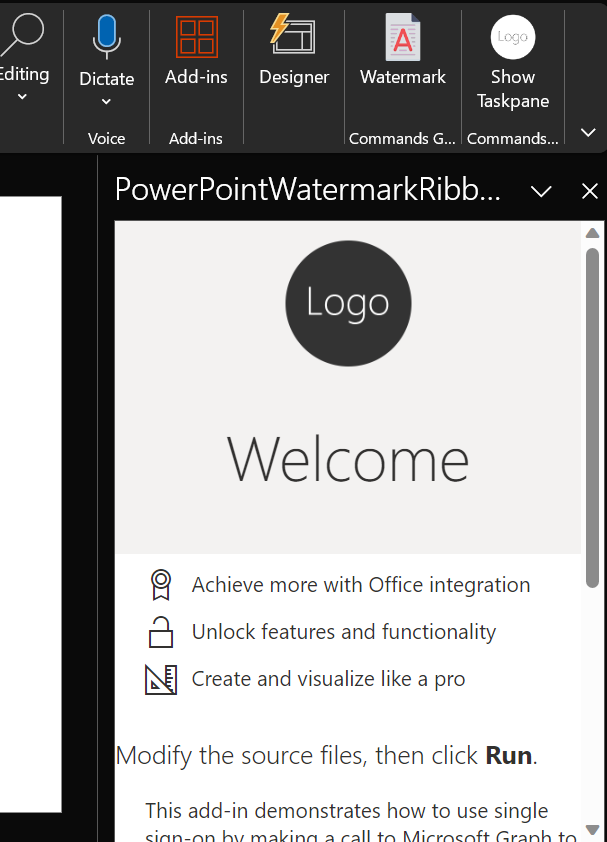Close the PowerPointWatermarkRibbon taskpane
607x842 pixels.
[x=590, y=191]
